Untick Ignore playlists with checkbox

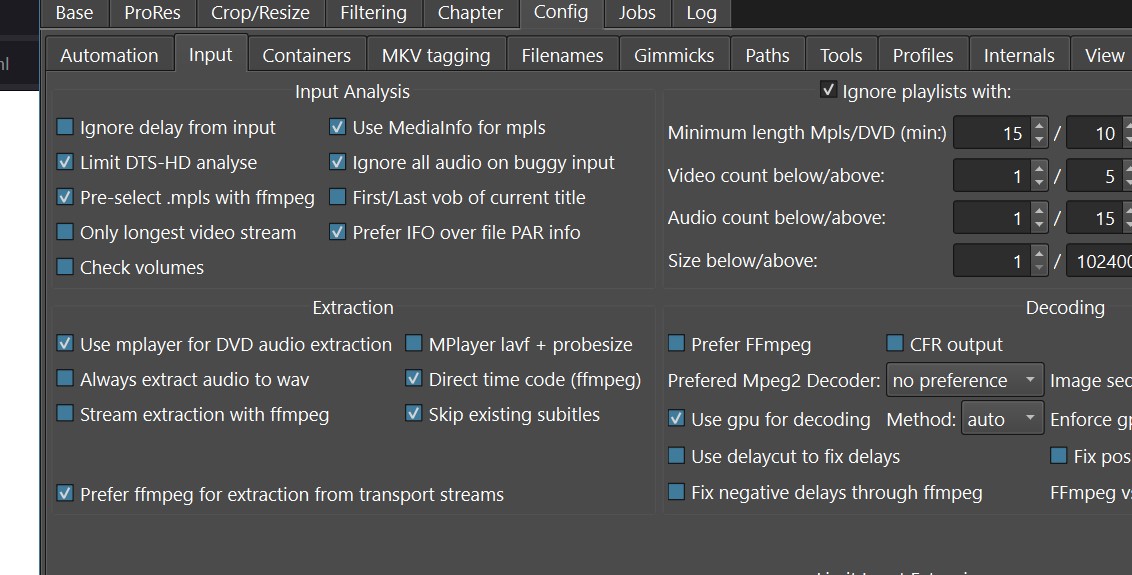(828, 91)
